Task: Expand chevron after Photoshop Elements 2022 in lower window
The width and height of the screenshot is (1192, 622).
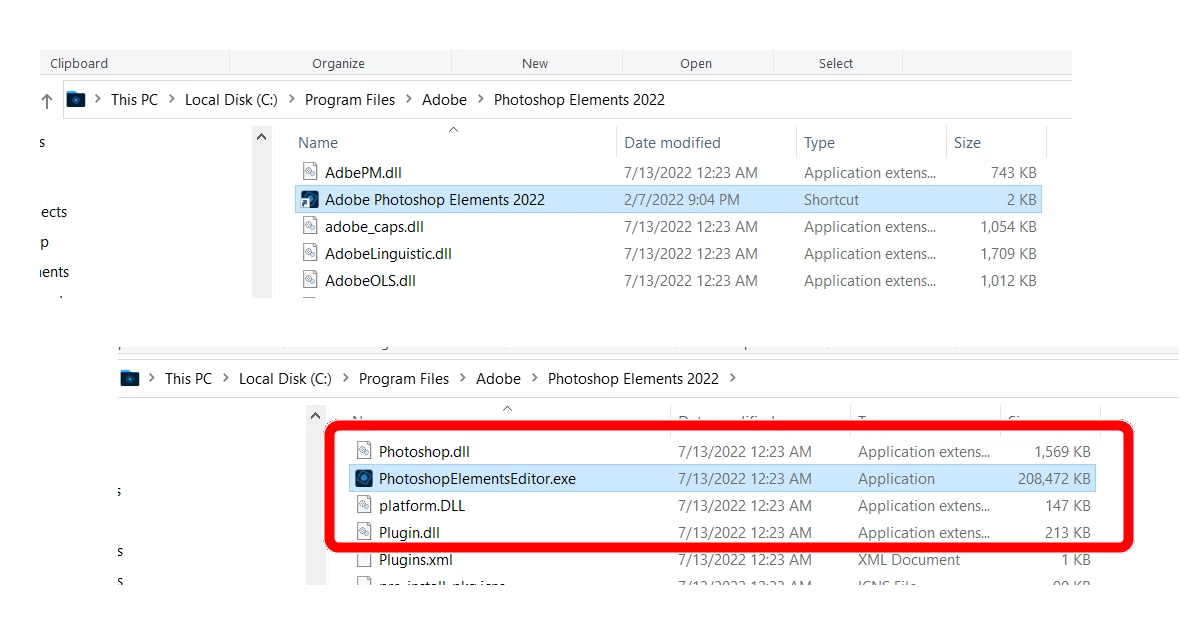Action: tap(733, 378)
